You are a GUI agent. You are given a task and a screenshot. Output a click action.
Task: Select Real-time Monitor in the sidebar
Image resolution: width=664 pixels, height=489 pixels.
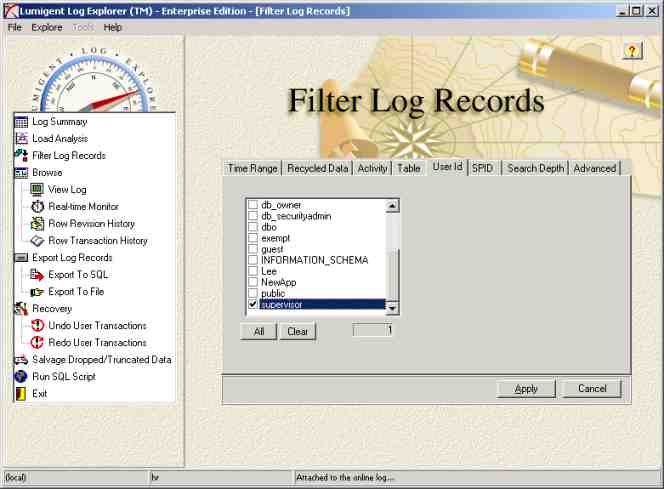(x=83, y=207)
